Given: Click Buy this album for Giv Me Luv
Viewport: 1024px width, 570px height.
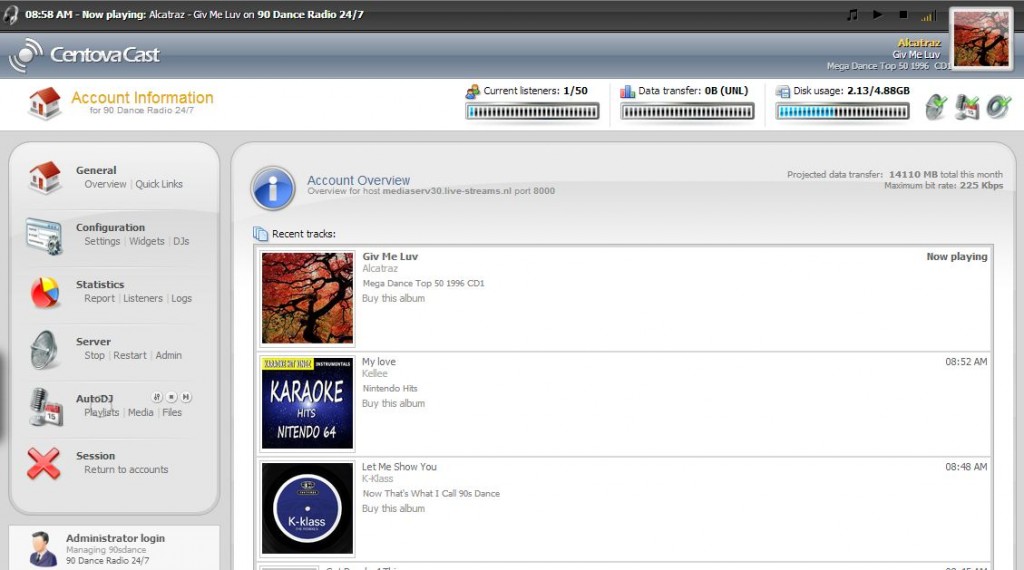Looking at the screenshot, I should tap(394, 298).
